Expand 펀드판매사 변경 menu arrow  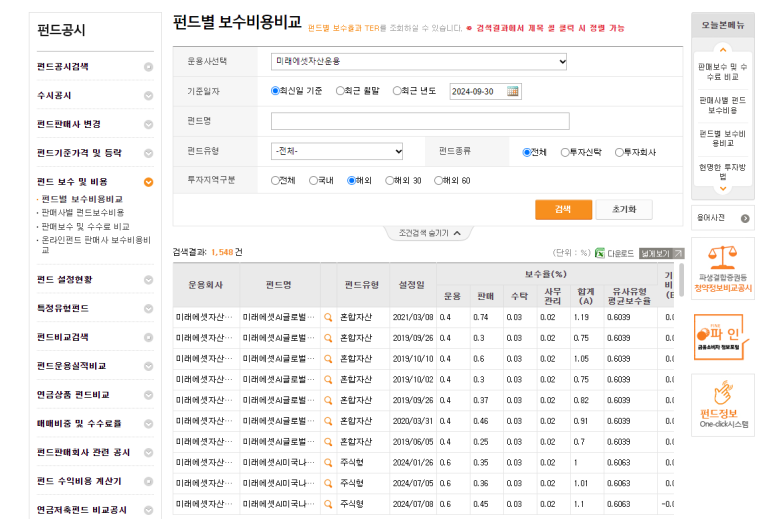148,124
